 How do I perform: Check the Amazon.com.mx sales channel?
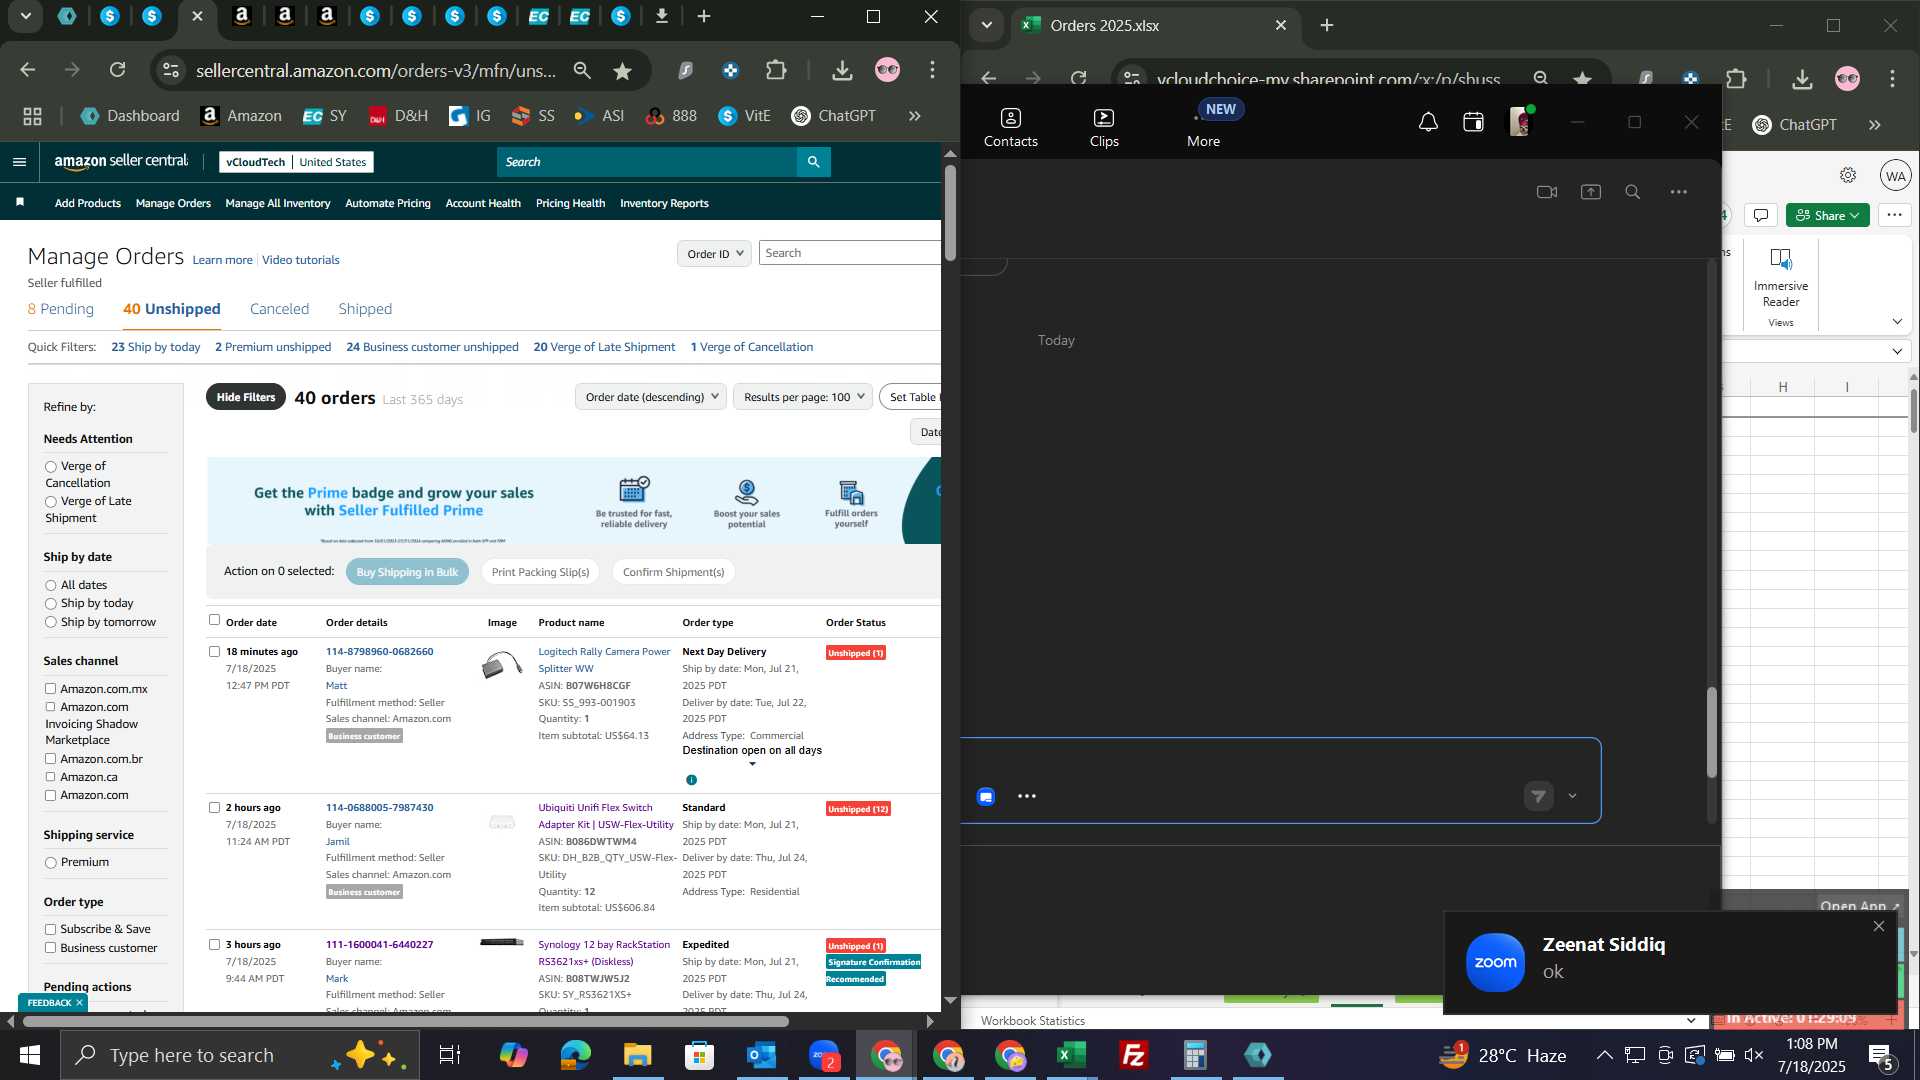tap(50, 689)
